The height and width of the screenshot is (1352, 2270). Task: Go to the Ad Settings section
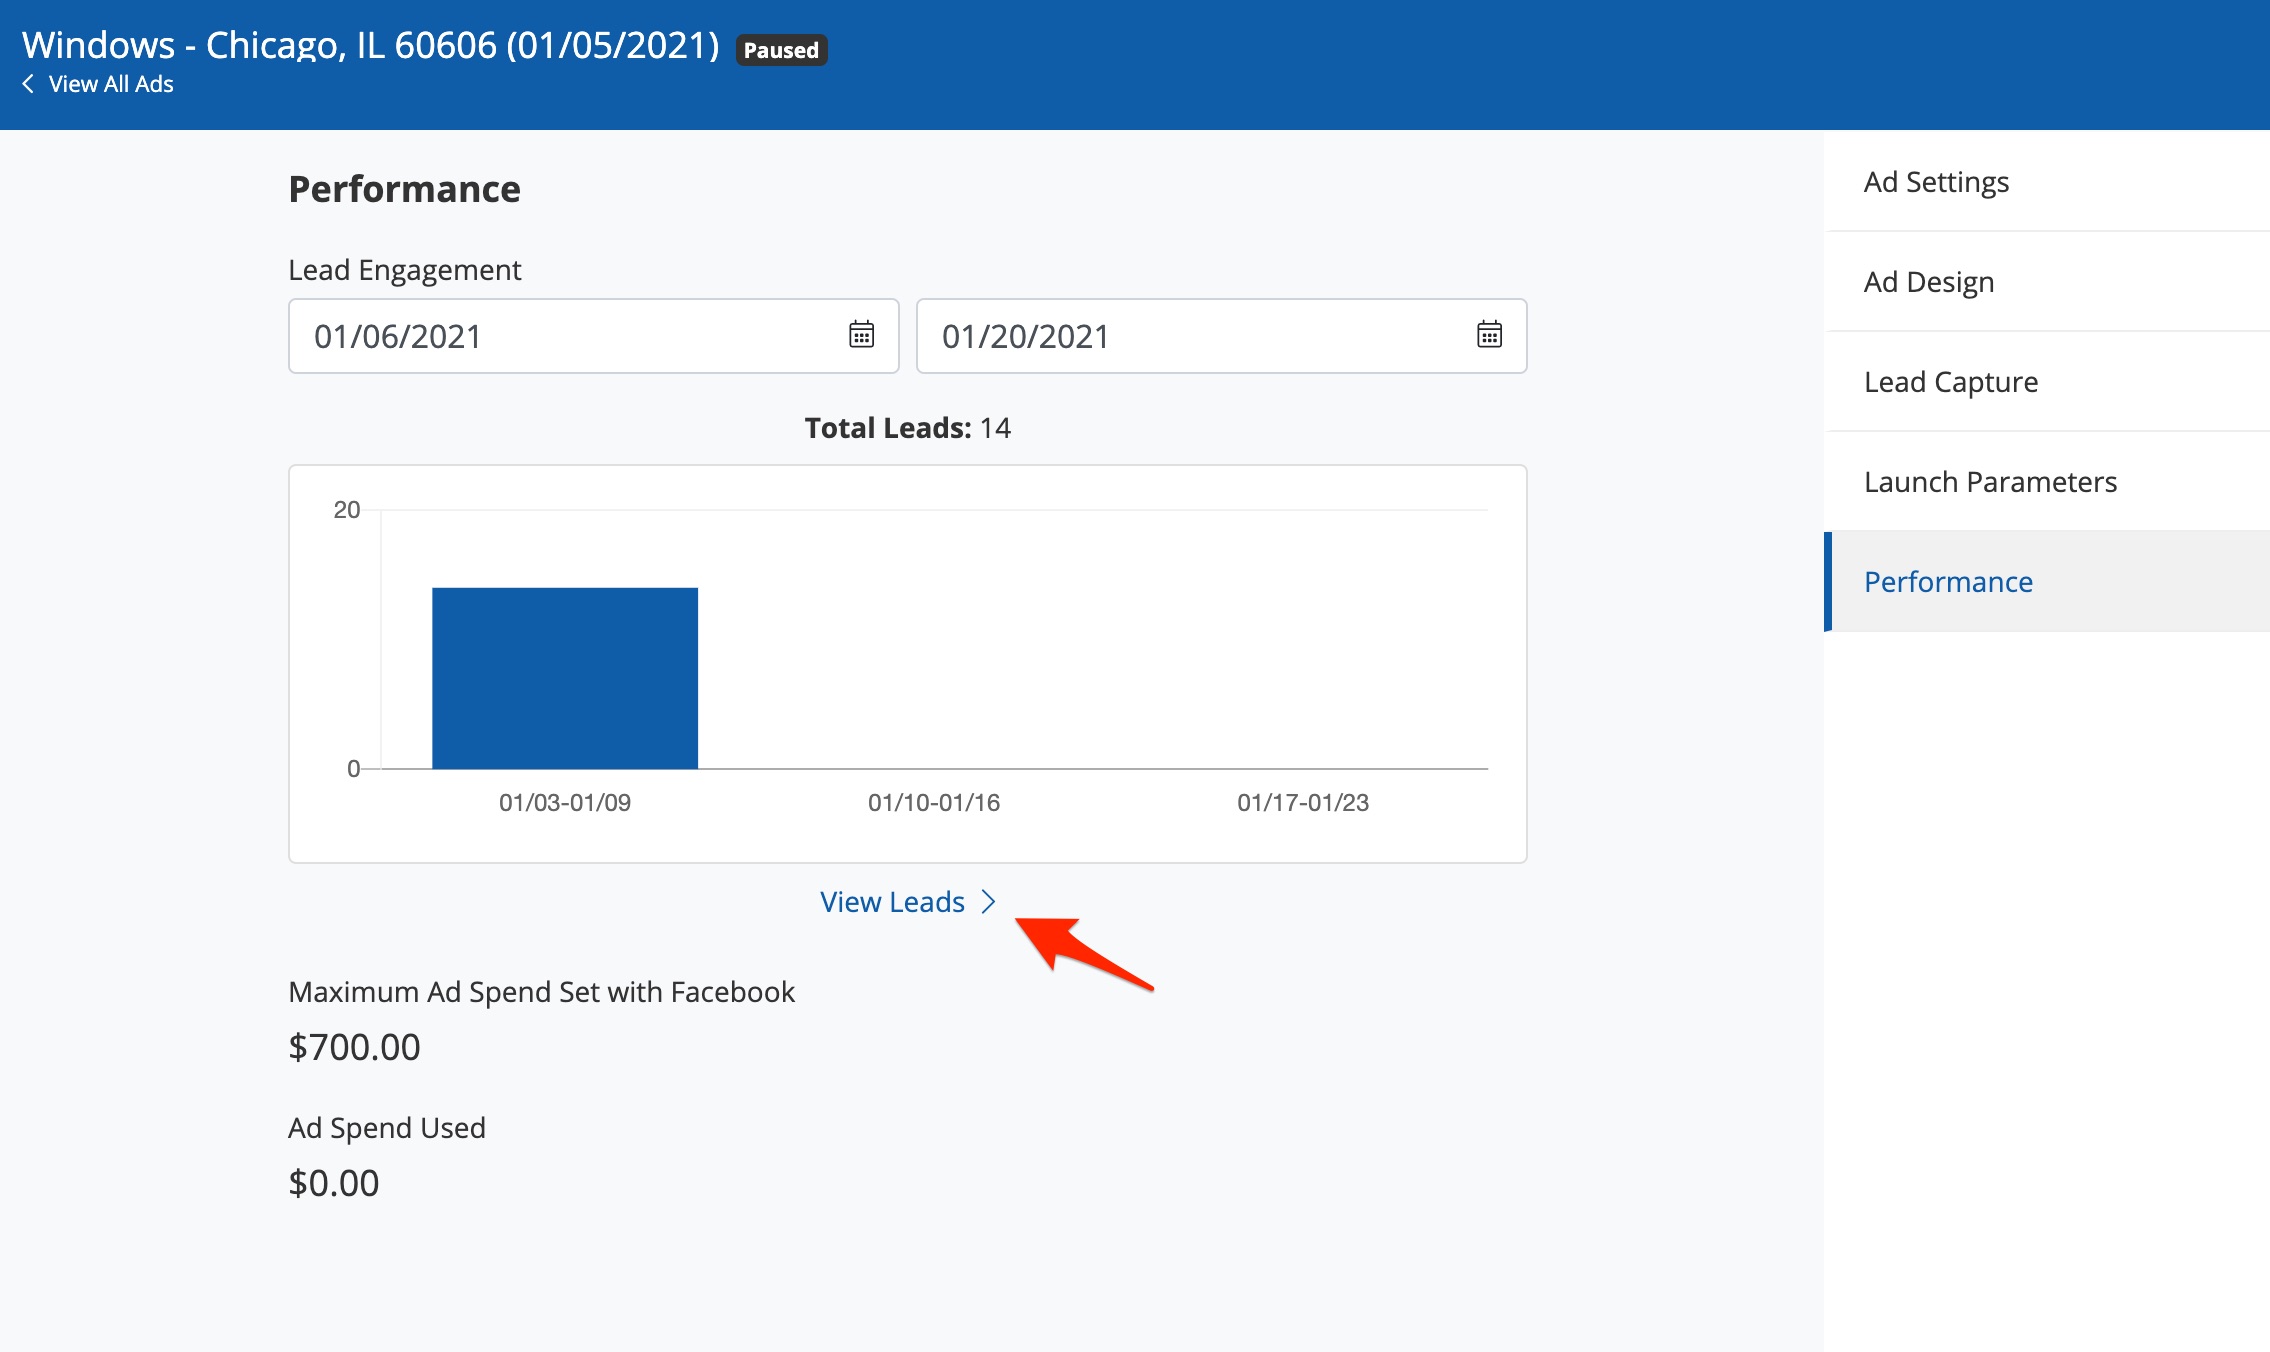tap(1936, 182)
